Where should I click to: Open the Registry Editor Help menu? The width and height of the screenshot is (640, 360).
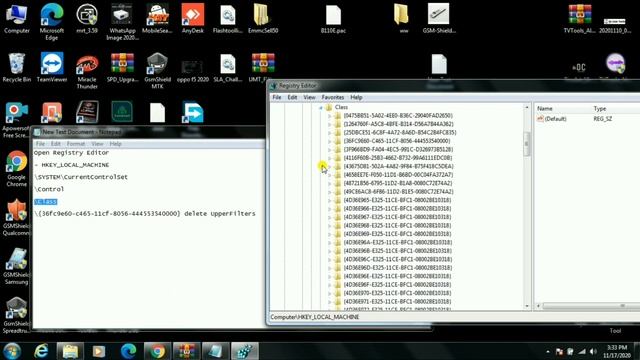tap(356, 97)
